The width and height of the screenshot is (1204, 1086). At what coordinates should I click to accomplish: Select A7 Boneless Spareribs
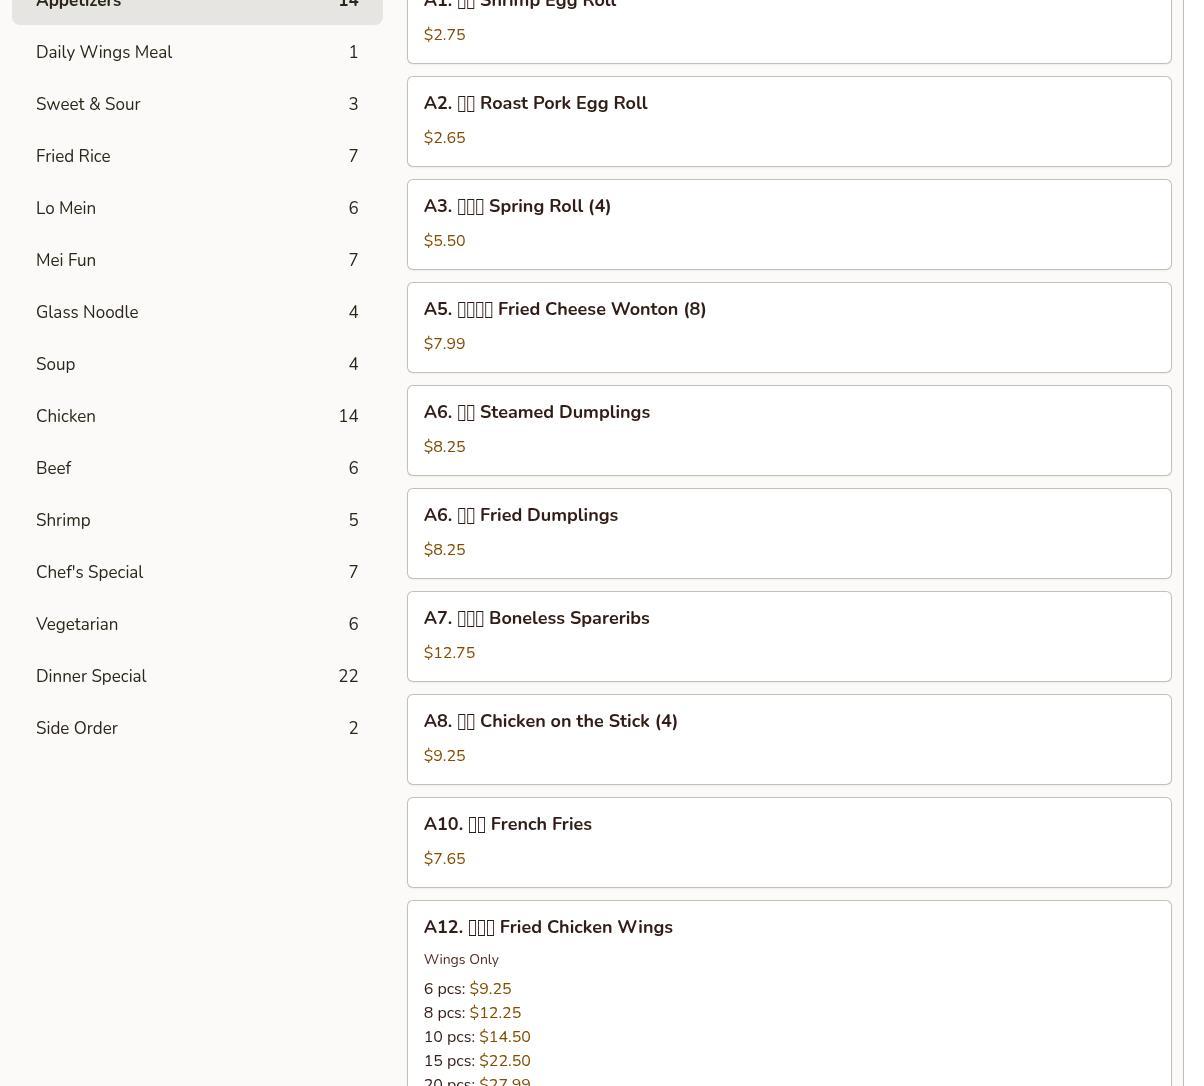pos(788,636)
